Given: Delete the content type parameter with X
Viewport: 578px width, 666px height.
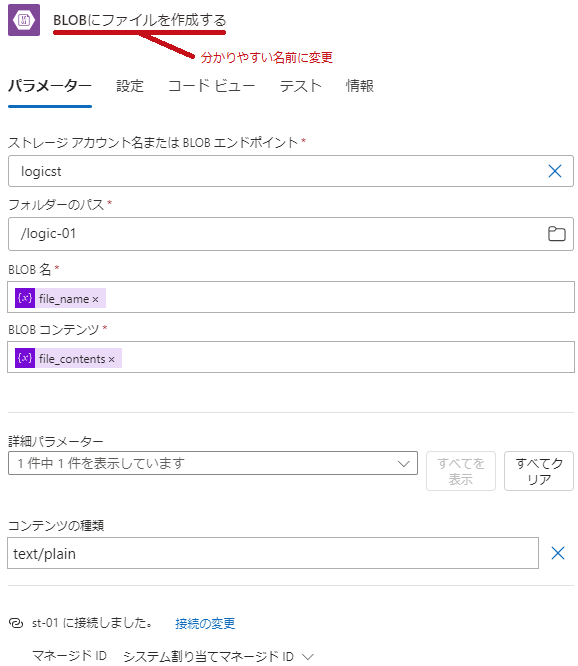Looking at the screenshot, I should (558, 553).
